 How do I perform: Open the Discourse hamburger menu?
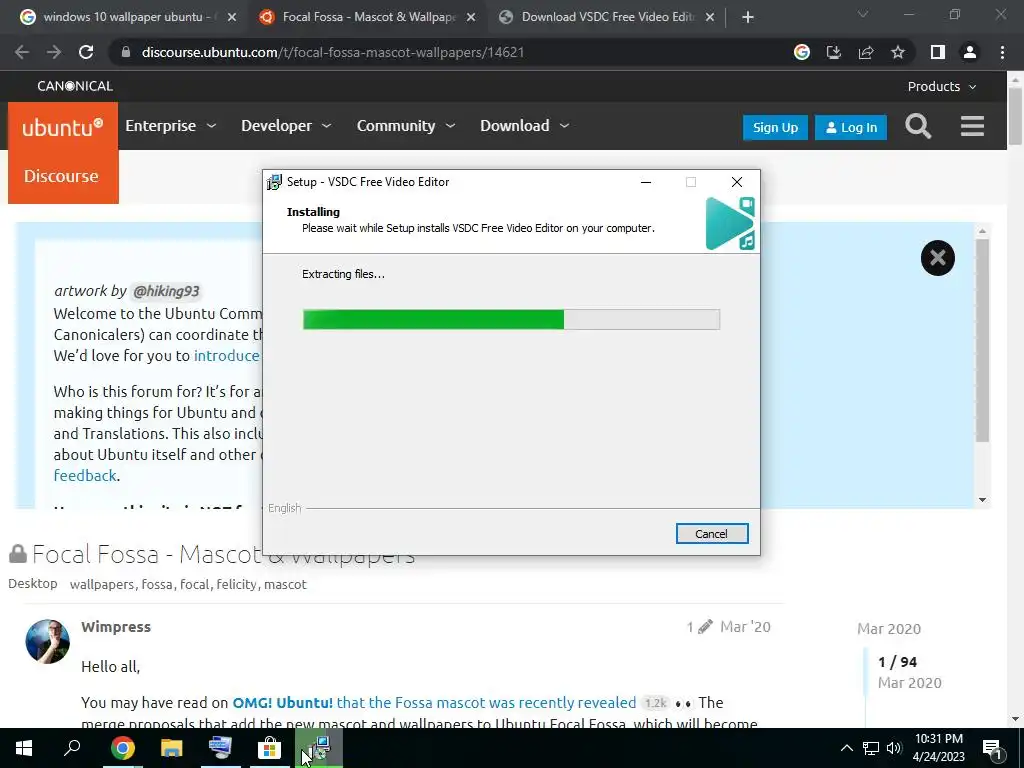[x=972, y=126]
